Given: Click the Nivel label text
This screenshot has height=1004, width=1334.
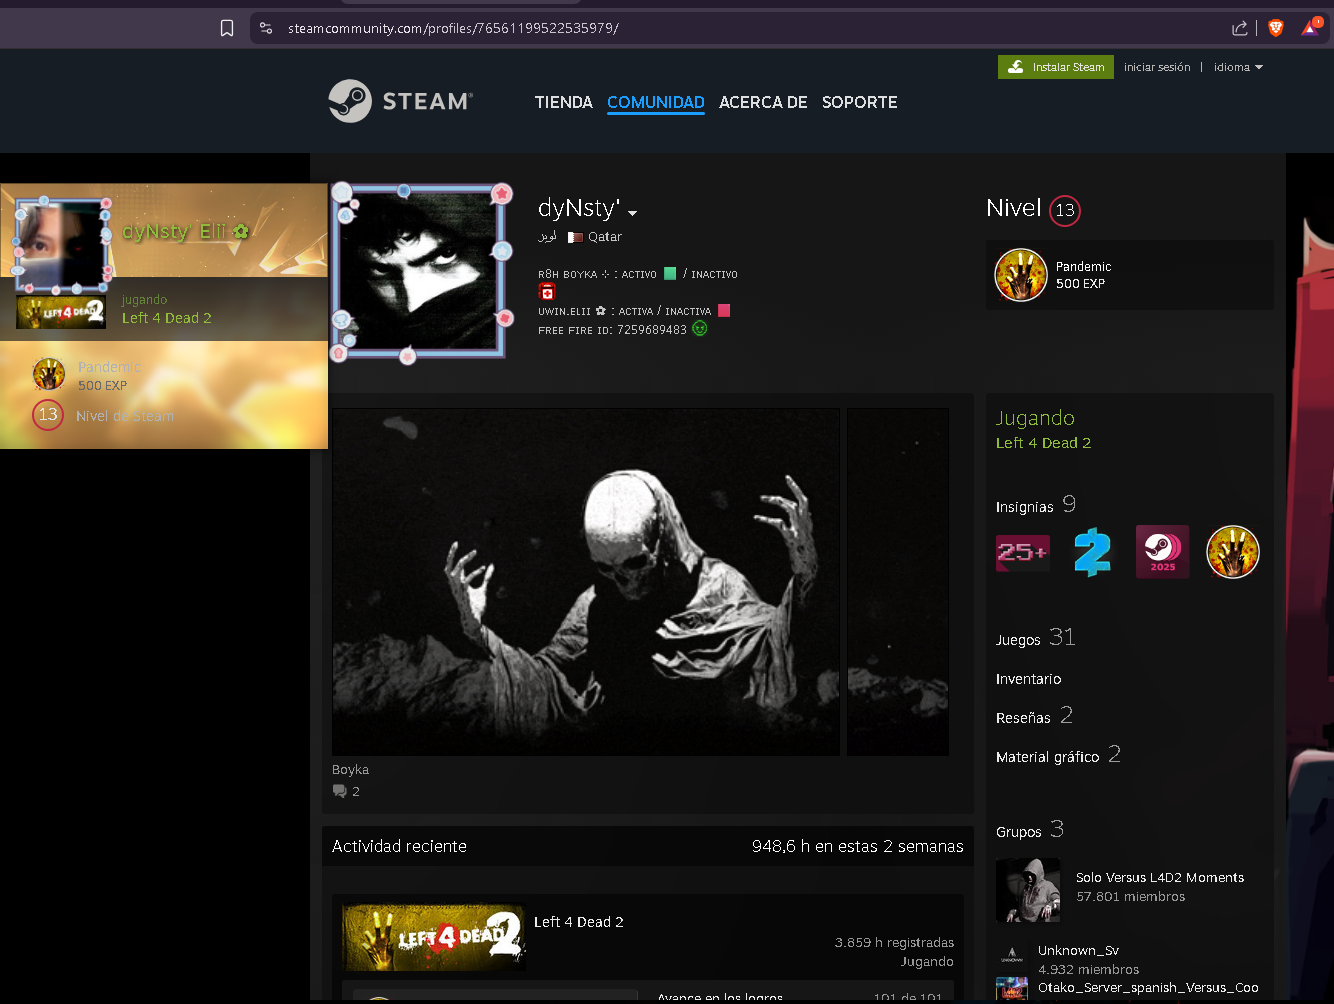Looking at the screenshot, I should coord(1014,208).
